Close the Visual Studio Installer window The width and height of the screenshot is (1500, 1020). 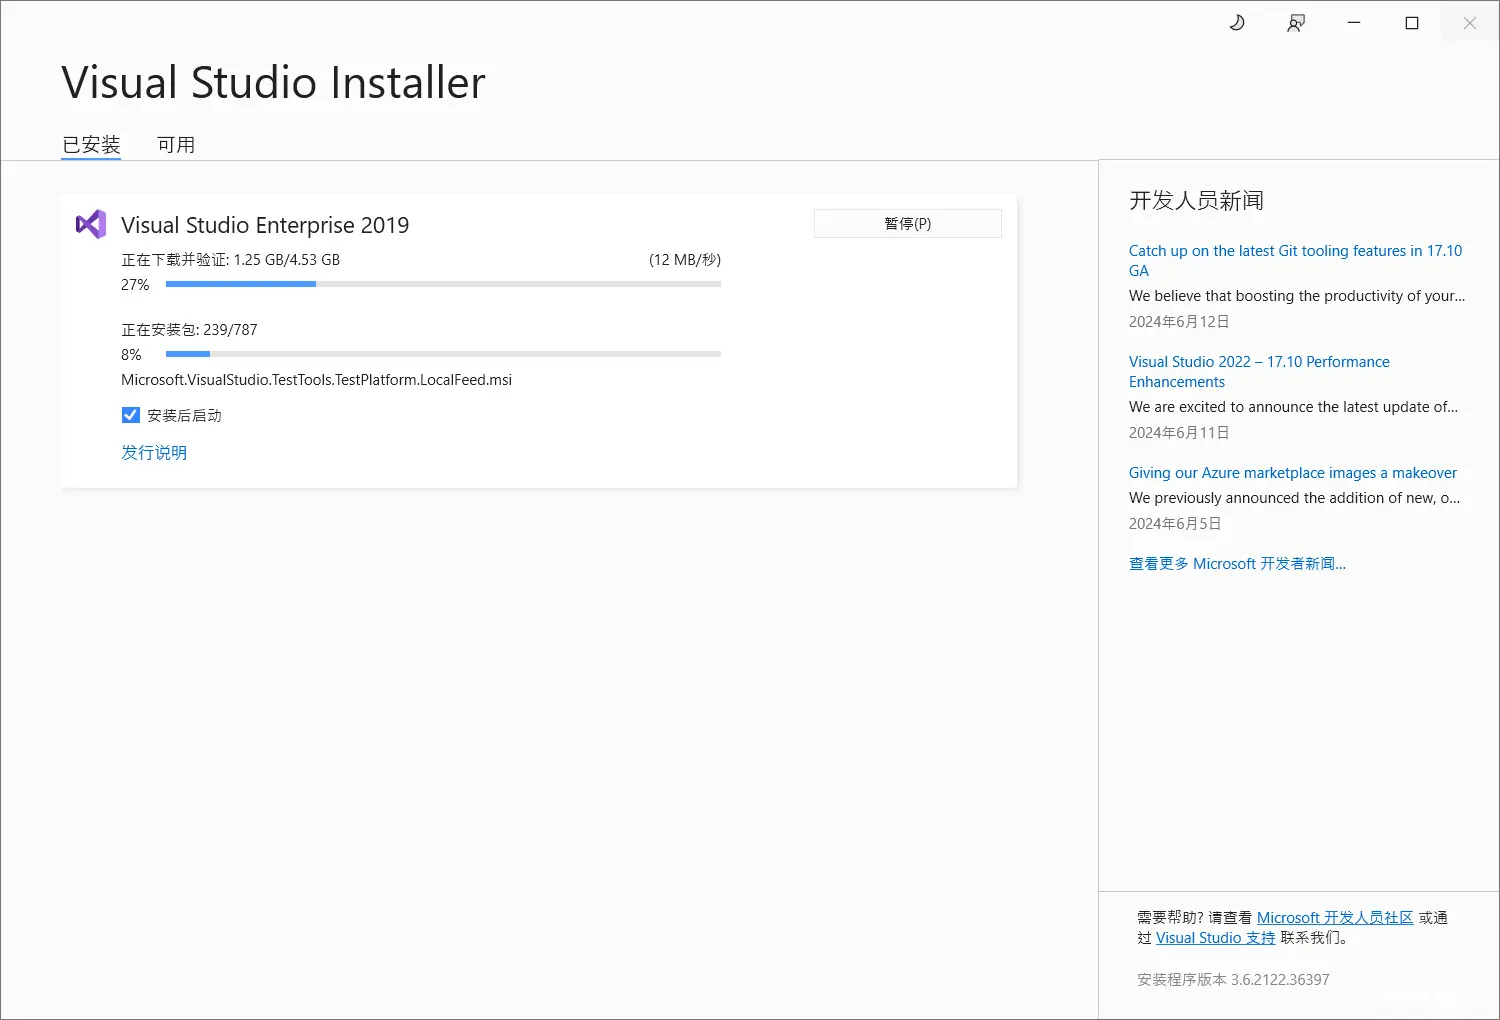coord(1470,23)
